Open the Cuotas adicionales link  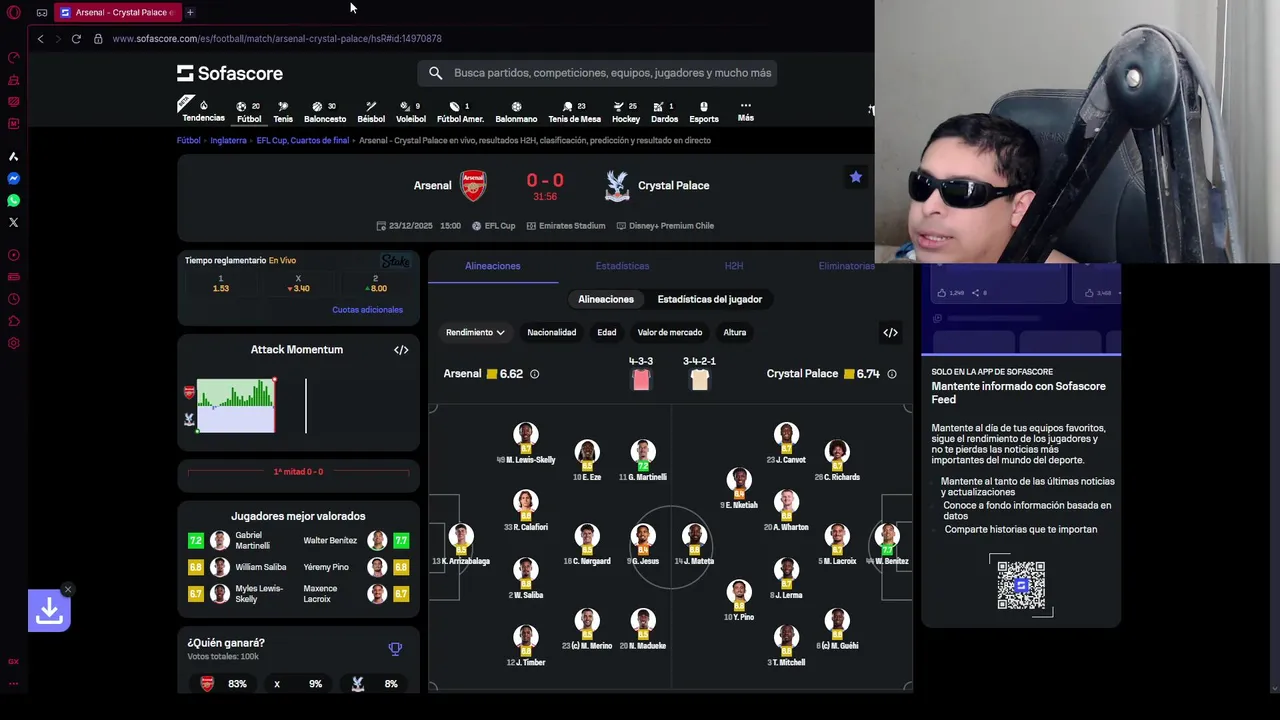pos(367,310)
